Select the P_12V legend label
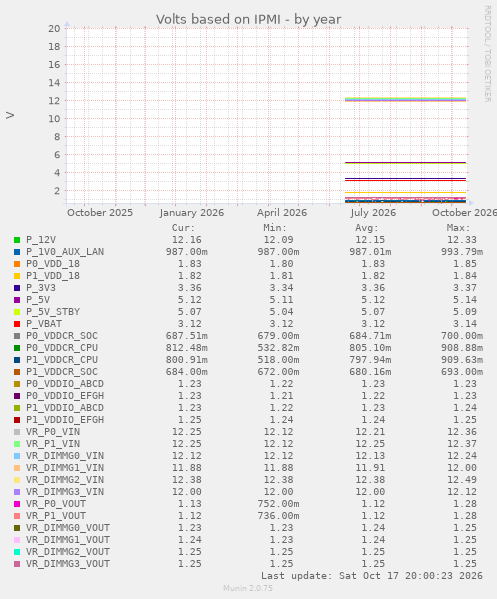497x599 pixels. (41, 240)
